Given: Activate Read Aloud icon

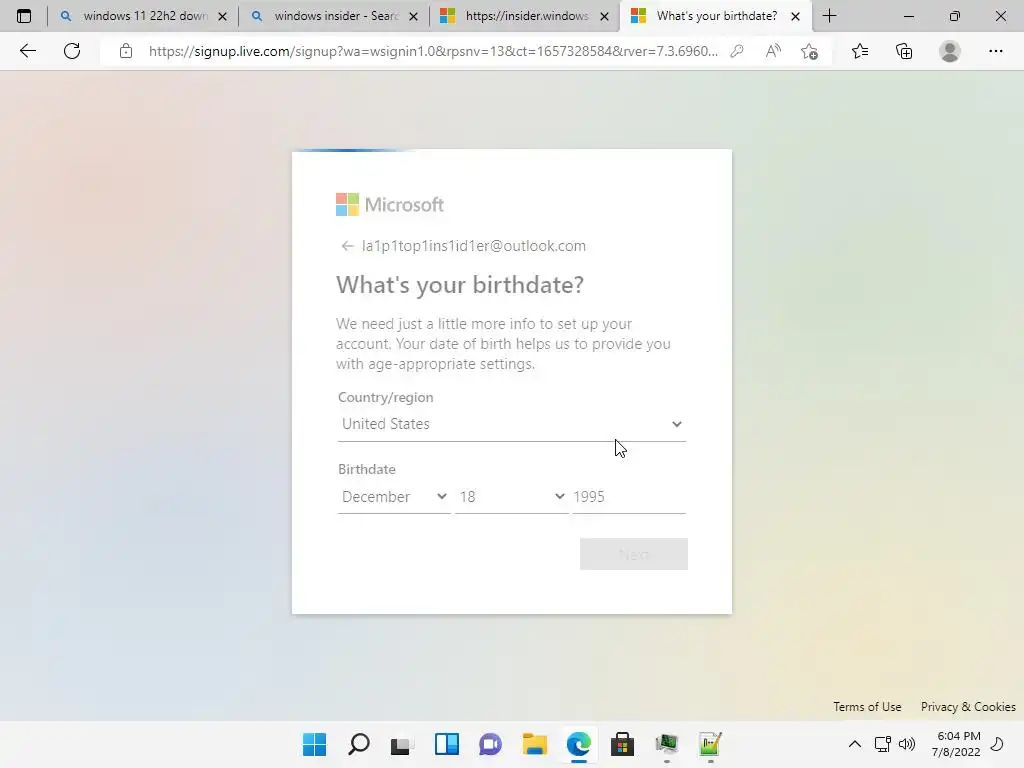Looking at the screenshot, I should [773, 51].
